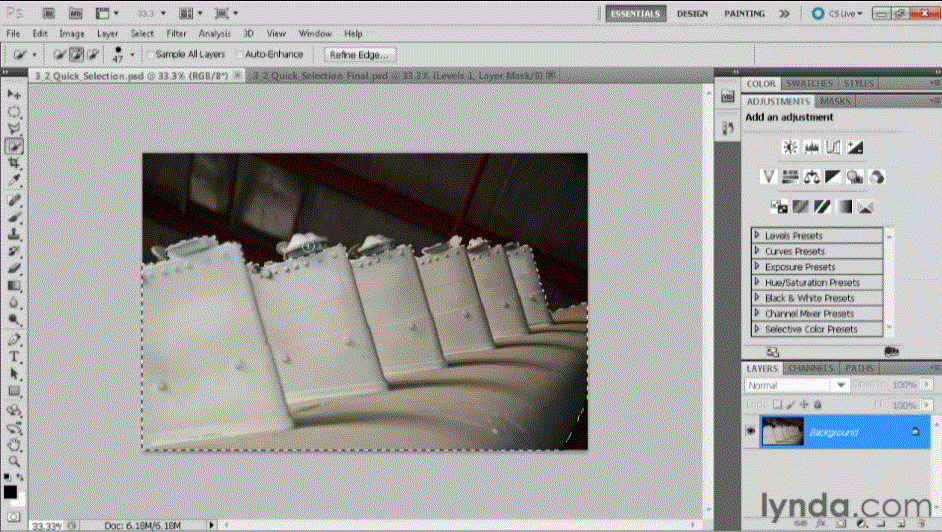Switch to 3_2_Quick_Selection_Final.psd document tab
The height and width of the screenshot is (532, 942).
click(x=397, y=76)
